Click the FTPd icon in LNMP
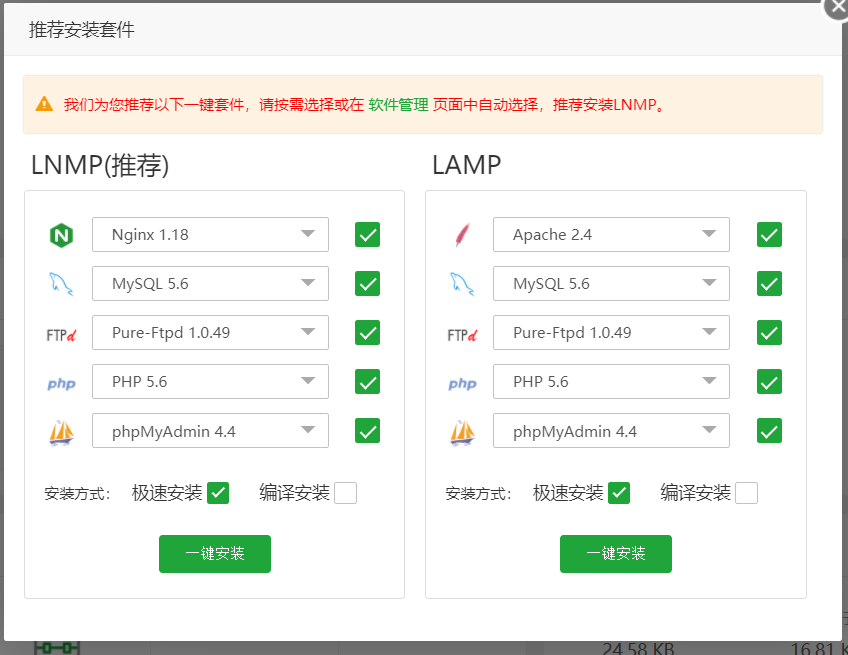The image size is (848, 655). coord(61,335)
